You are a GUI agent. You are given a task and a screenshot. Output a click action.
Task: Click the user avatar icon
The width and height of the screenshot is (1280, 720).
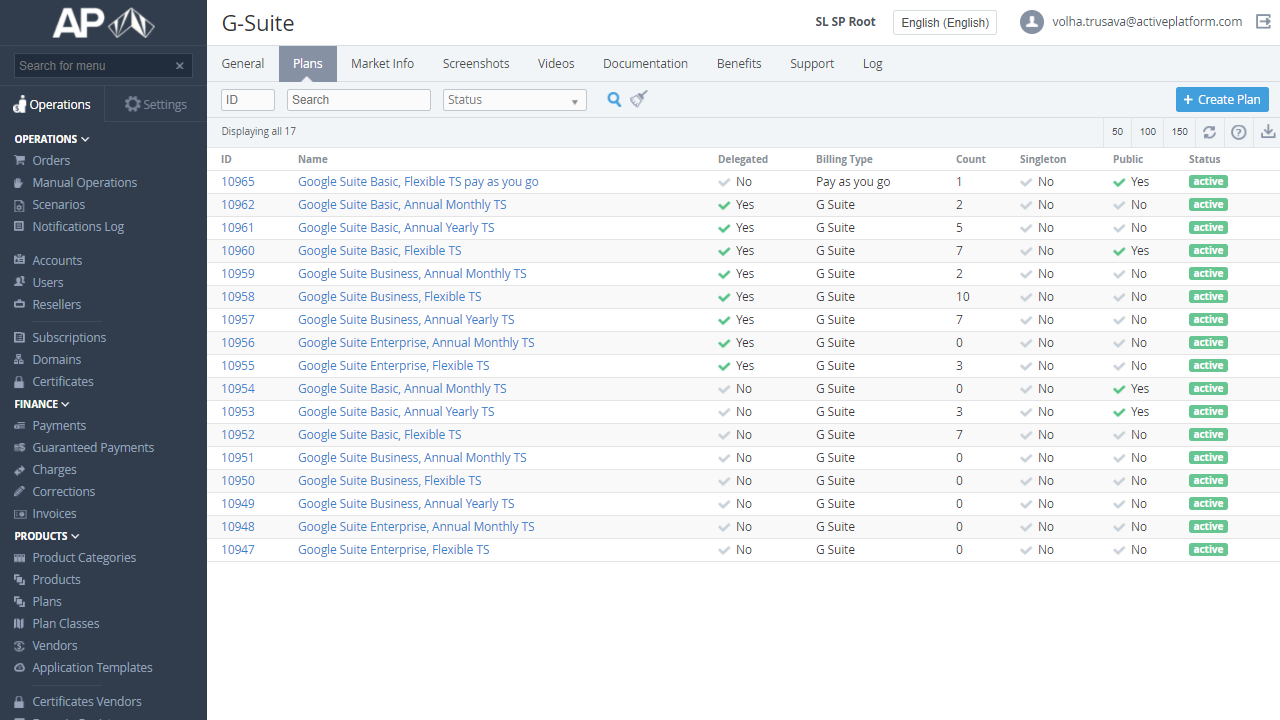(1032, 22)
